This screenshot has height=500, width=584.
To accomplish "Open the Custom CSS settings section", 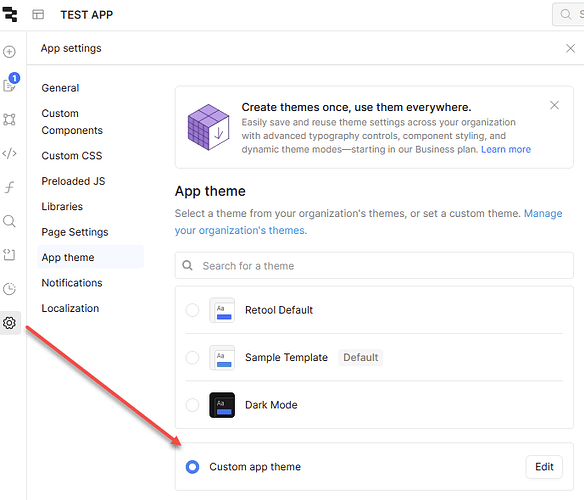I will (72, 156).
